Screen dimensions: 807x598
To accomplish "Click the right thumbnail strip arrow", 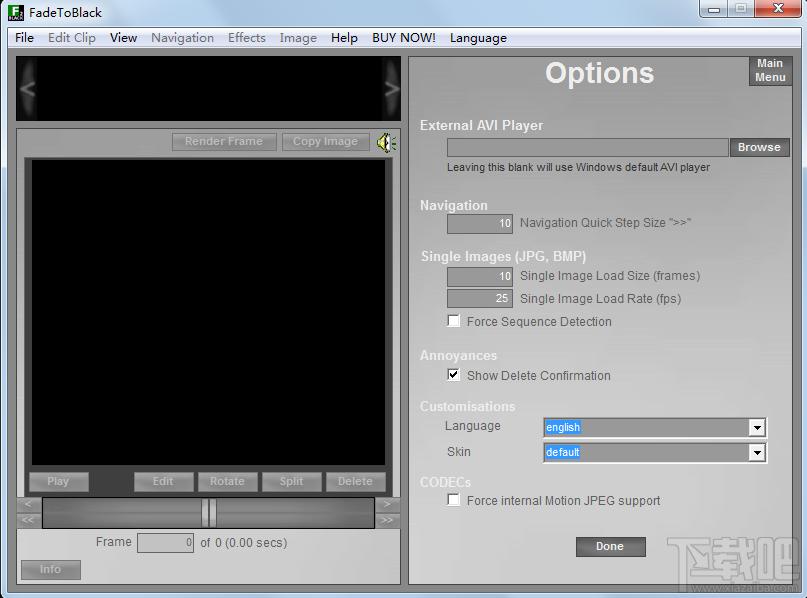I will pos(392,89).
